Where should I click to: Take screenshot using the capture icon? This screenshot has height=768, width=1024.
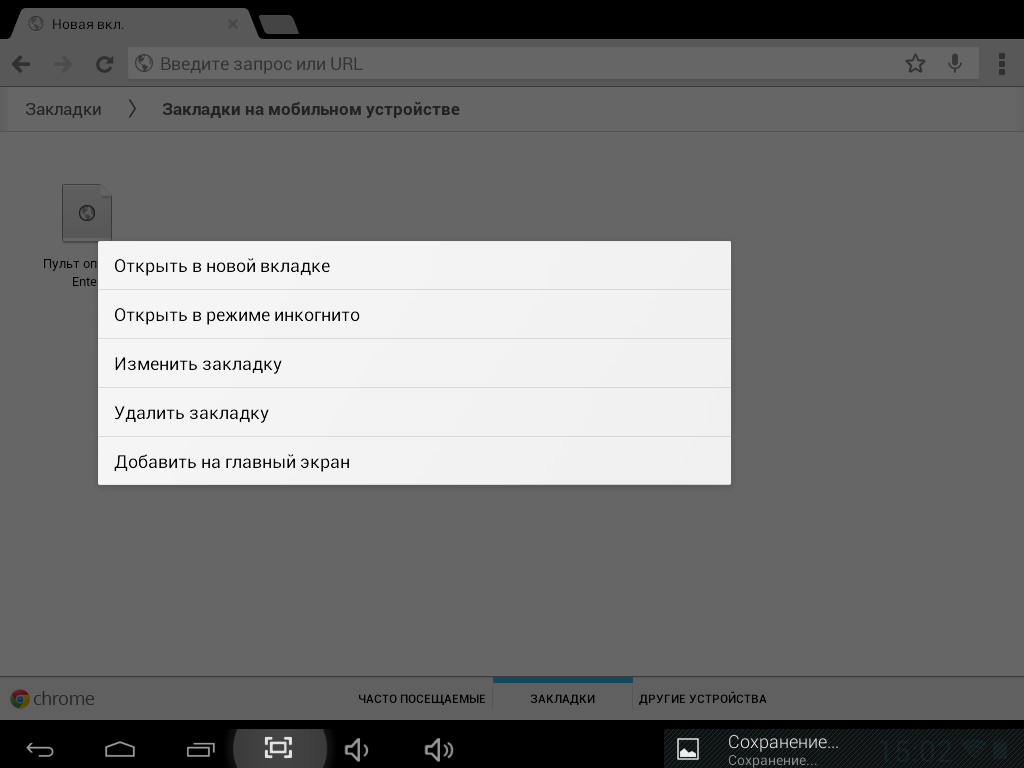click(x=278, y=748)
